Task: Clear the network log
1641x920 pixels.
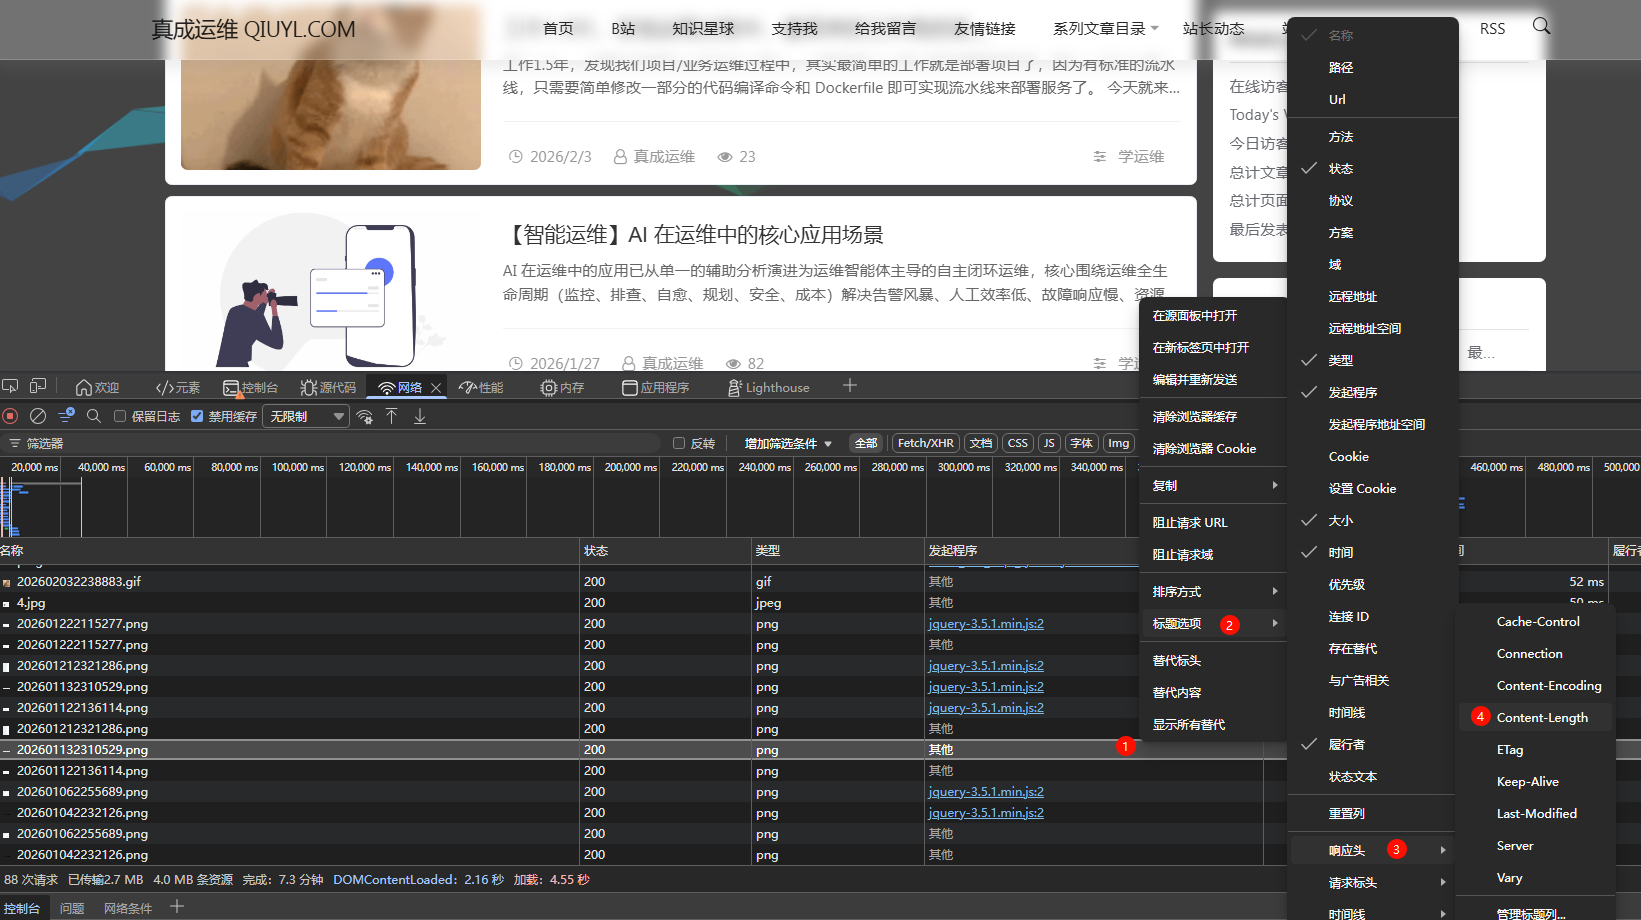Action: click(x=38, y=416)
